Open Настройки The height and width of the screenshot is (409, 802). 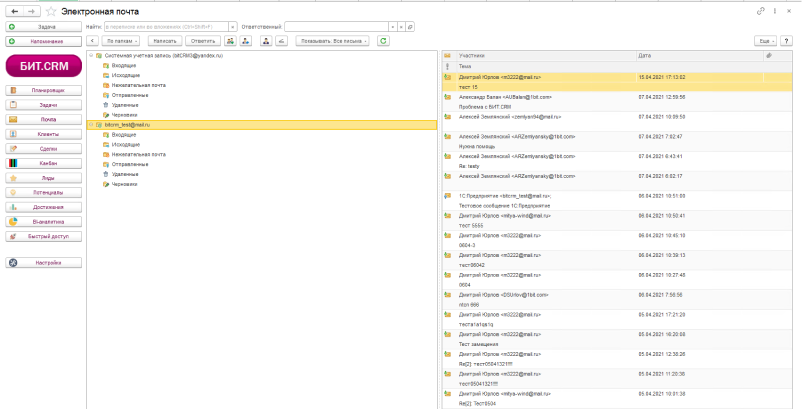[43, 263]
